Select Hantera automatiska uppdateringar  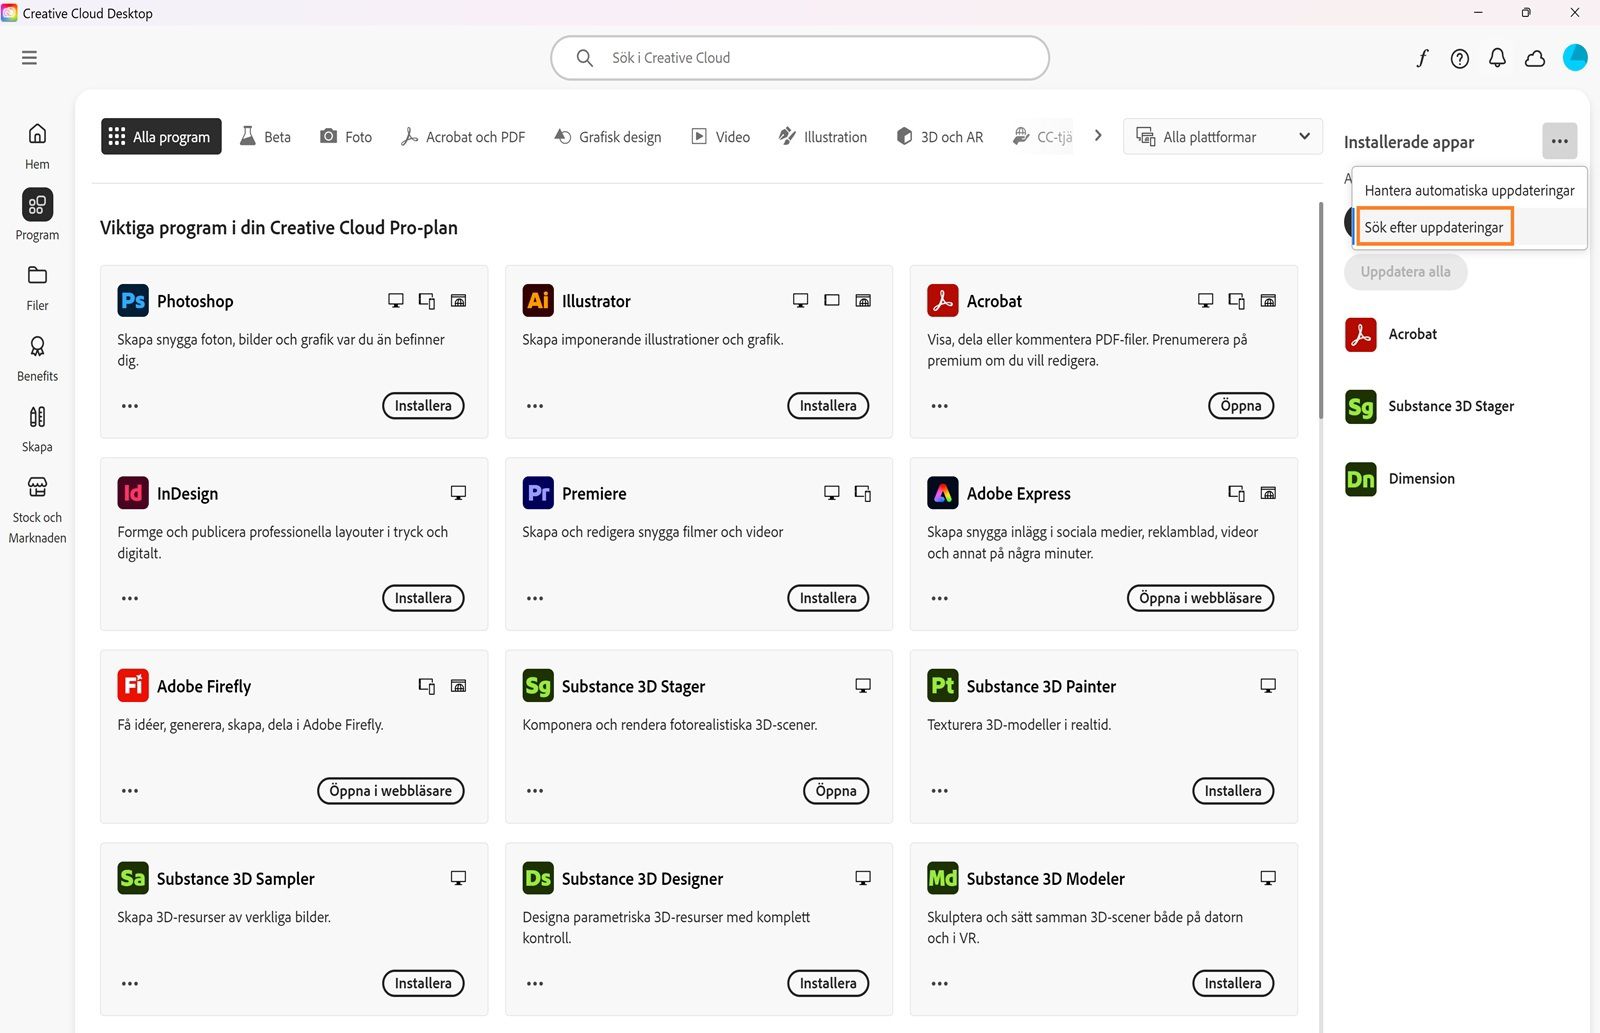1469,190
